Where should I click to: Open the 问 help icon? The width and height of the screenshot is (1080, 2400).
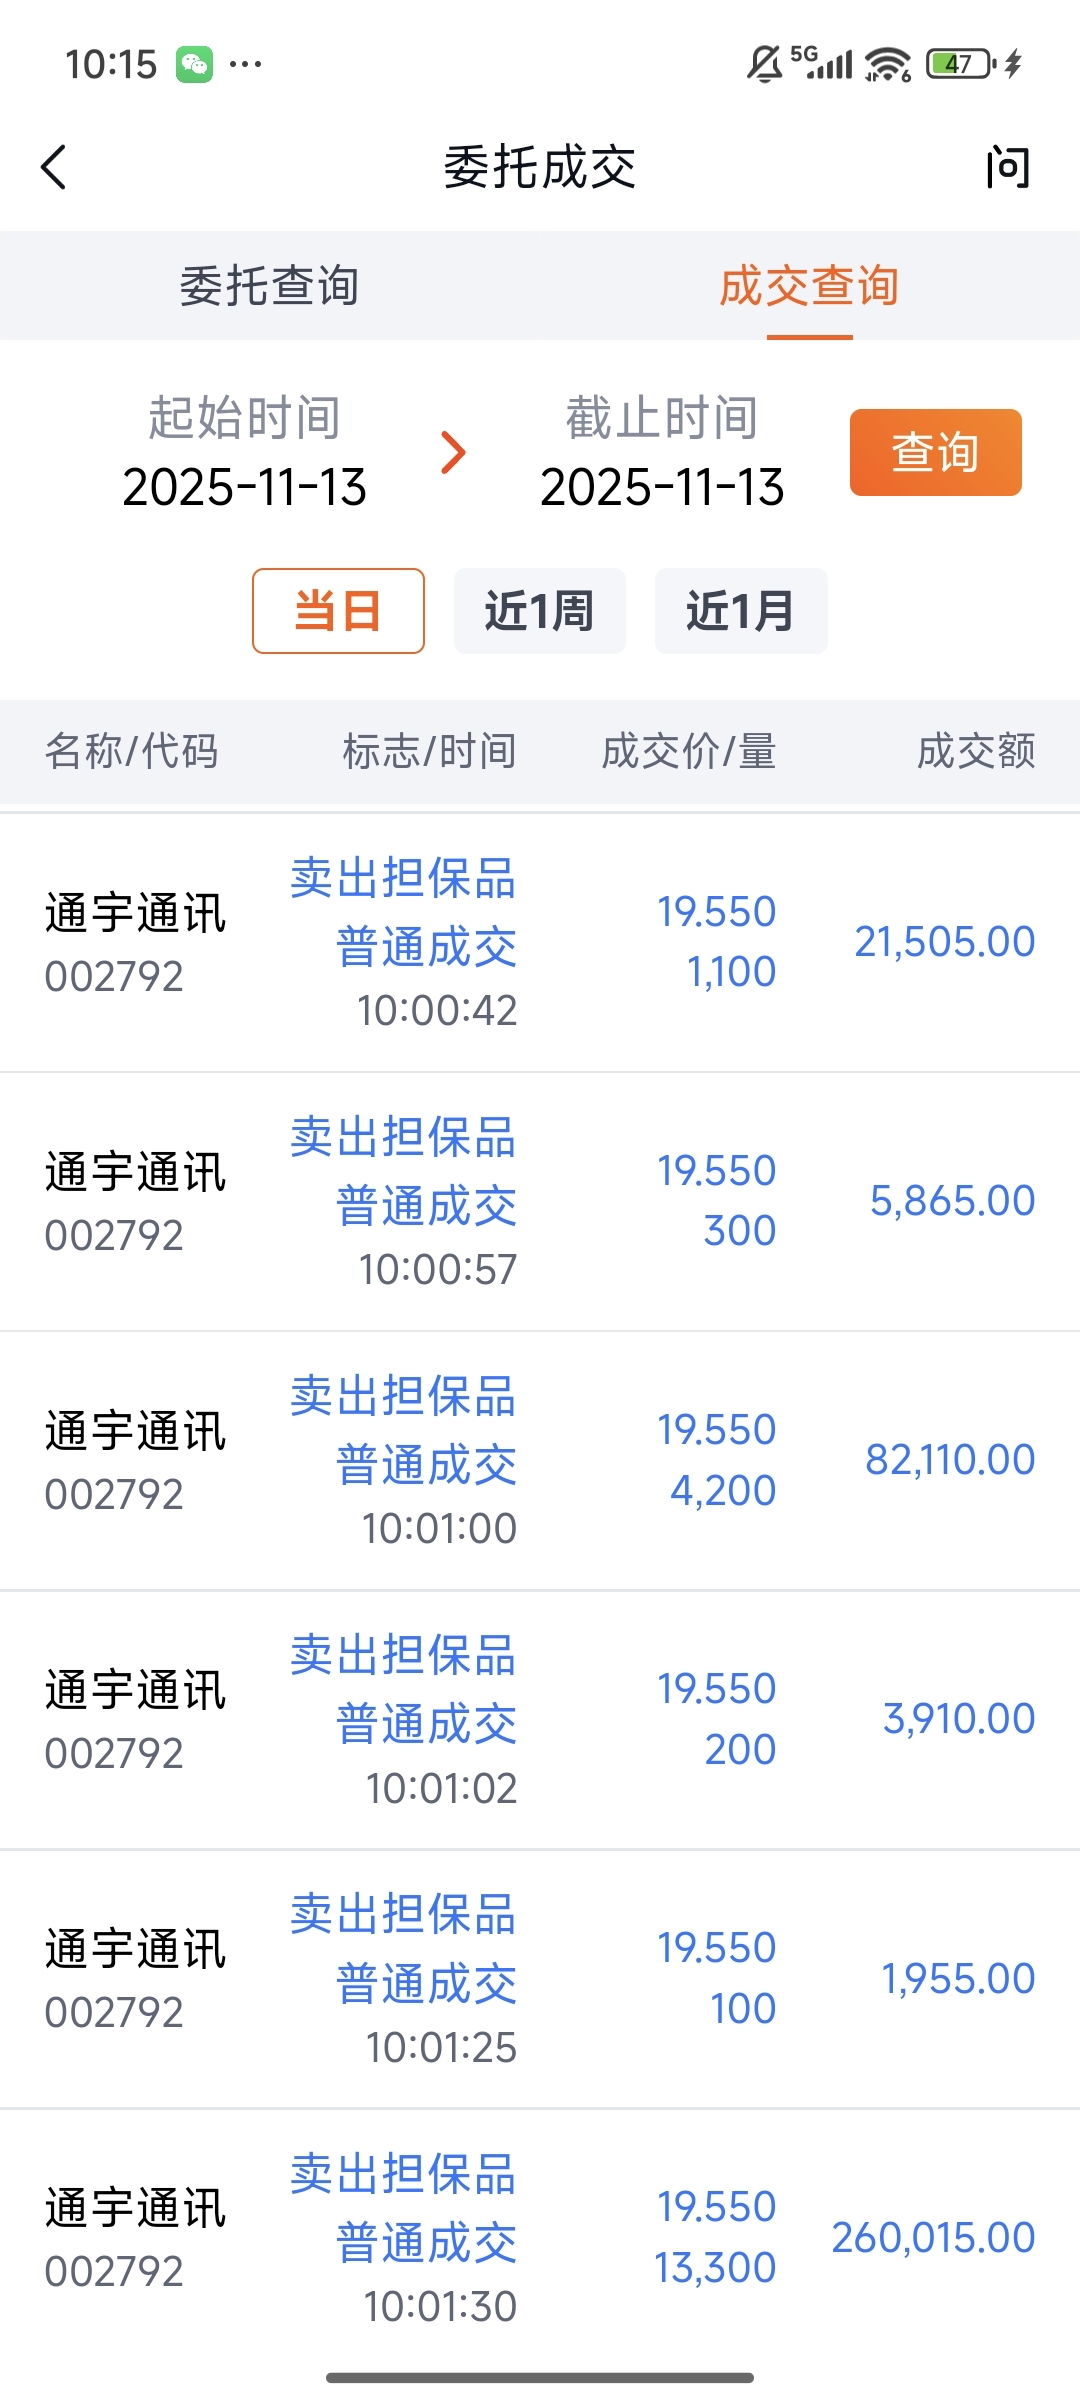(x=1007, y=167)
